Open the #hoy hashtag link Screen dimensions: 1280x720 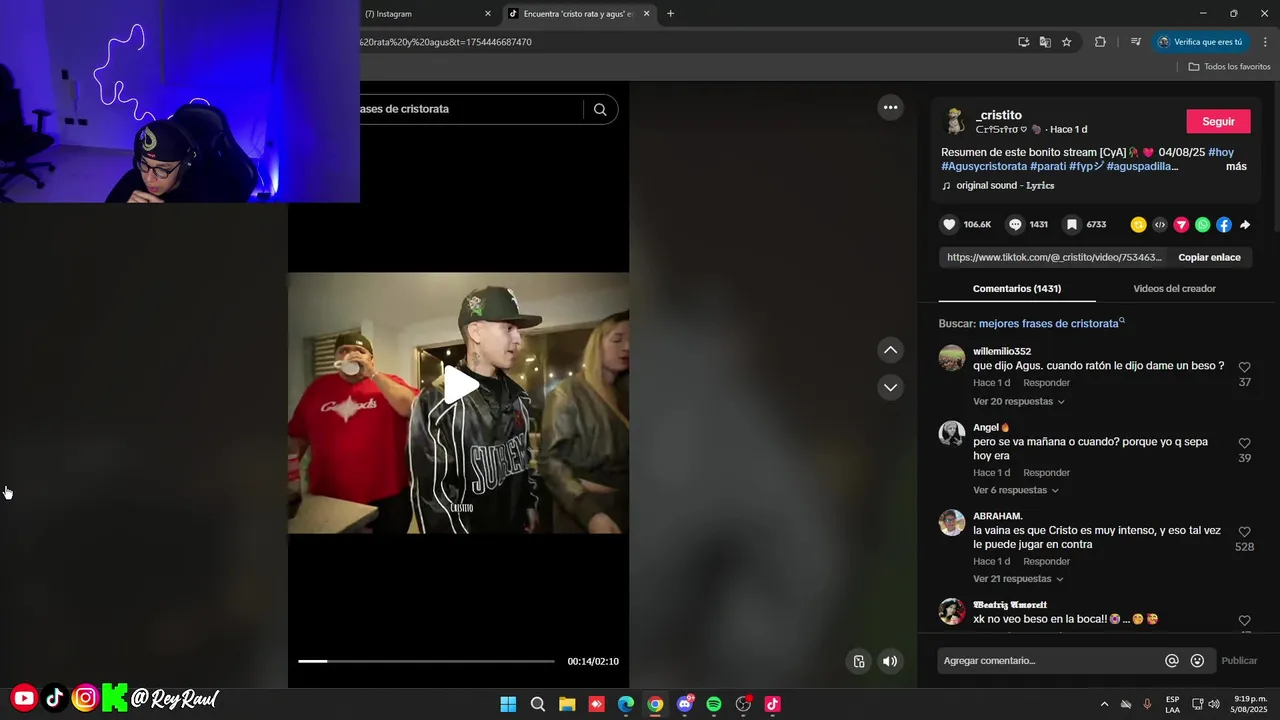(x=1221, y=153)
